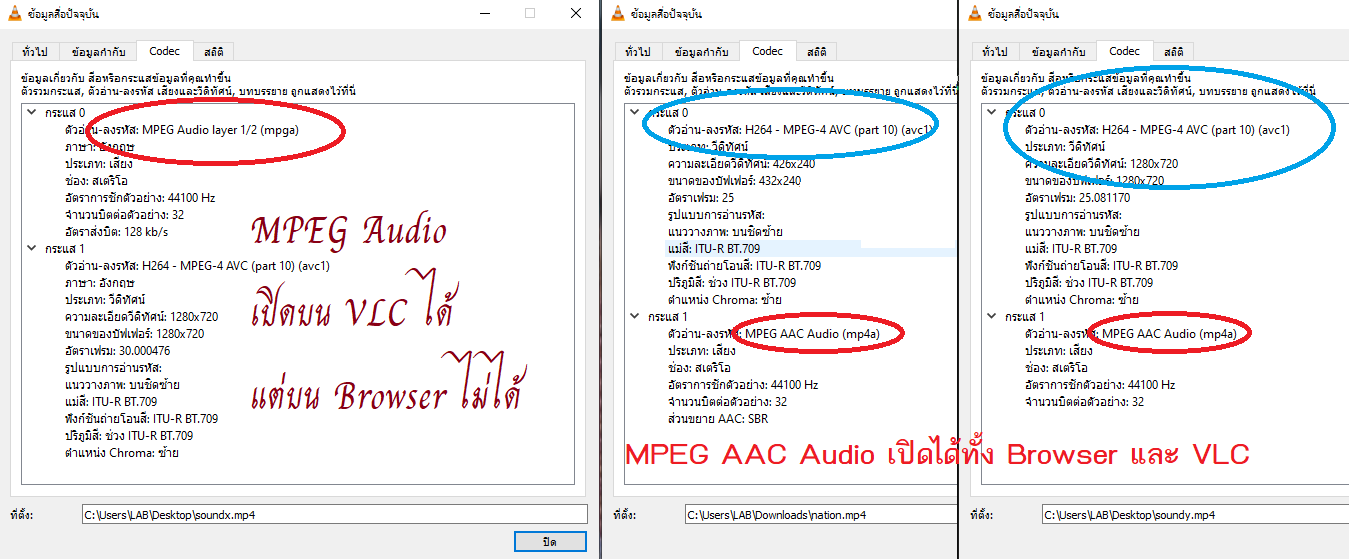The image size is (1349, 559).
Task: Collapse กระแส 0 in the nation.mp4 window
Action: pos(635,113)
